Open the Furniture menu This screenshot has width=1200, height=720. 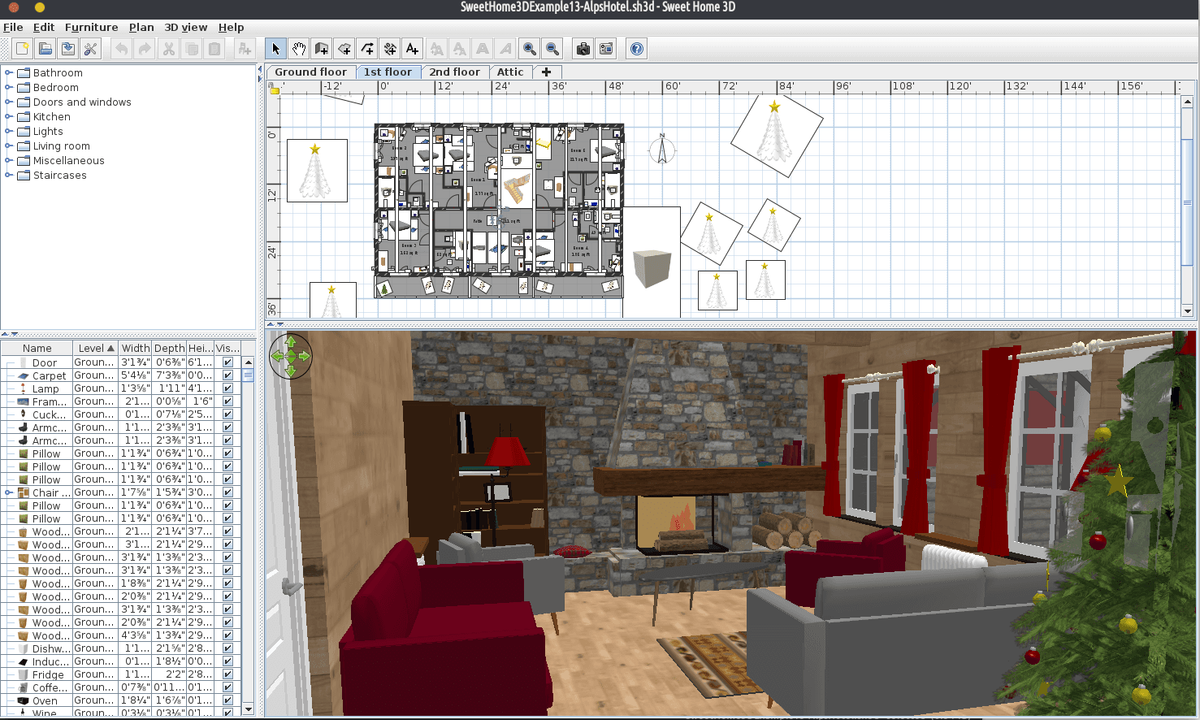tap(91, 27)
